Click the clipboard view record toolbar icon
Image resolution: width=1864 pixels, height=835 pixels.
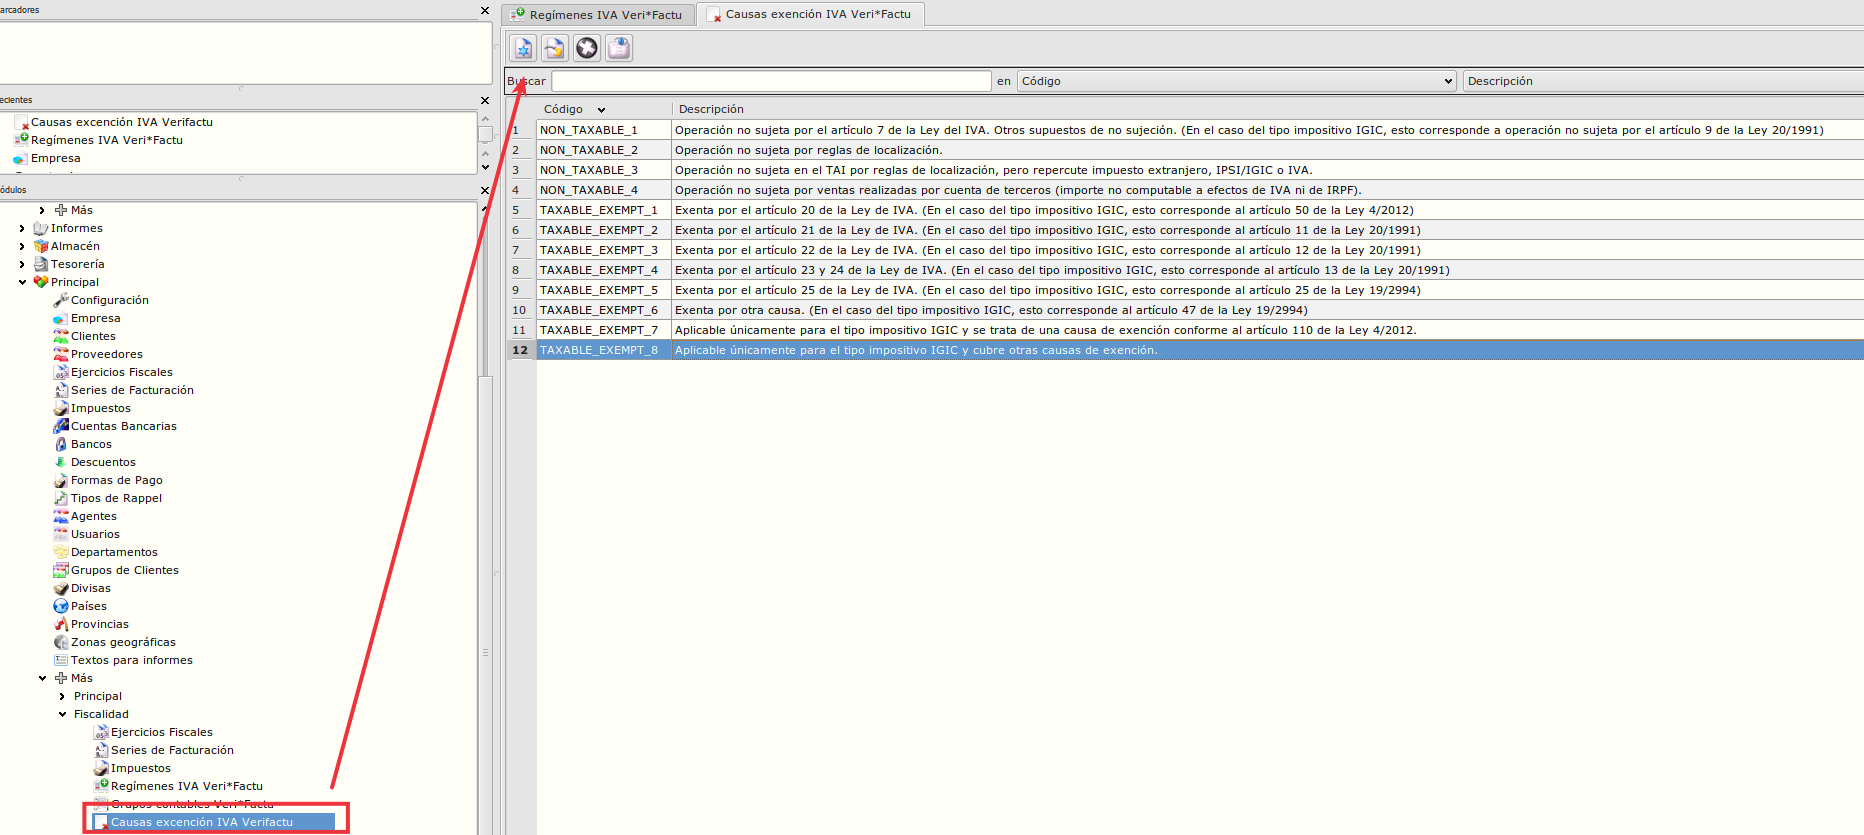click(x=619, y=48)
